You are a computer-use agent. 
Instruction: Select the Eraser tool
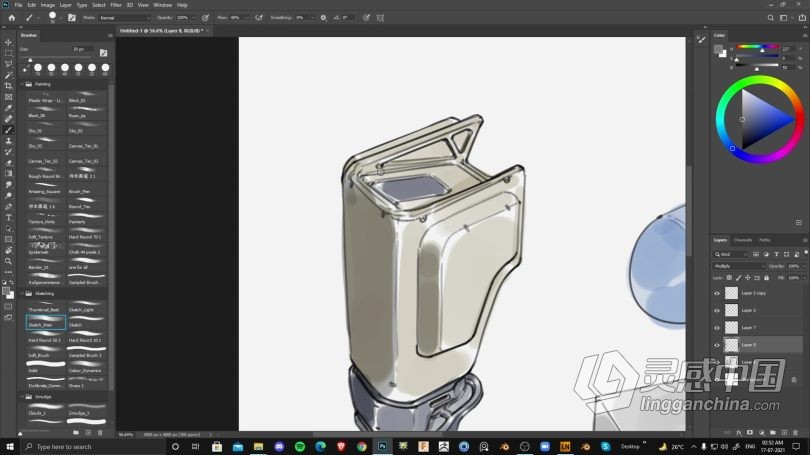(x=8, y=163)
